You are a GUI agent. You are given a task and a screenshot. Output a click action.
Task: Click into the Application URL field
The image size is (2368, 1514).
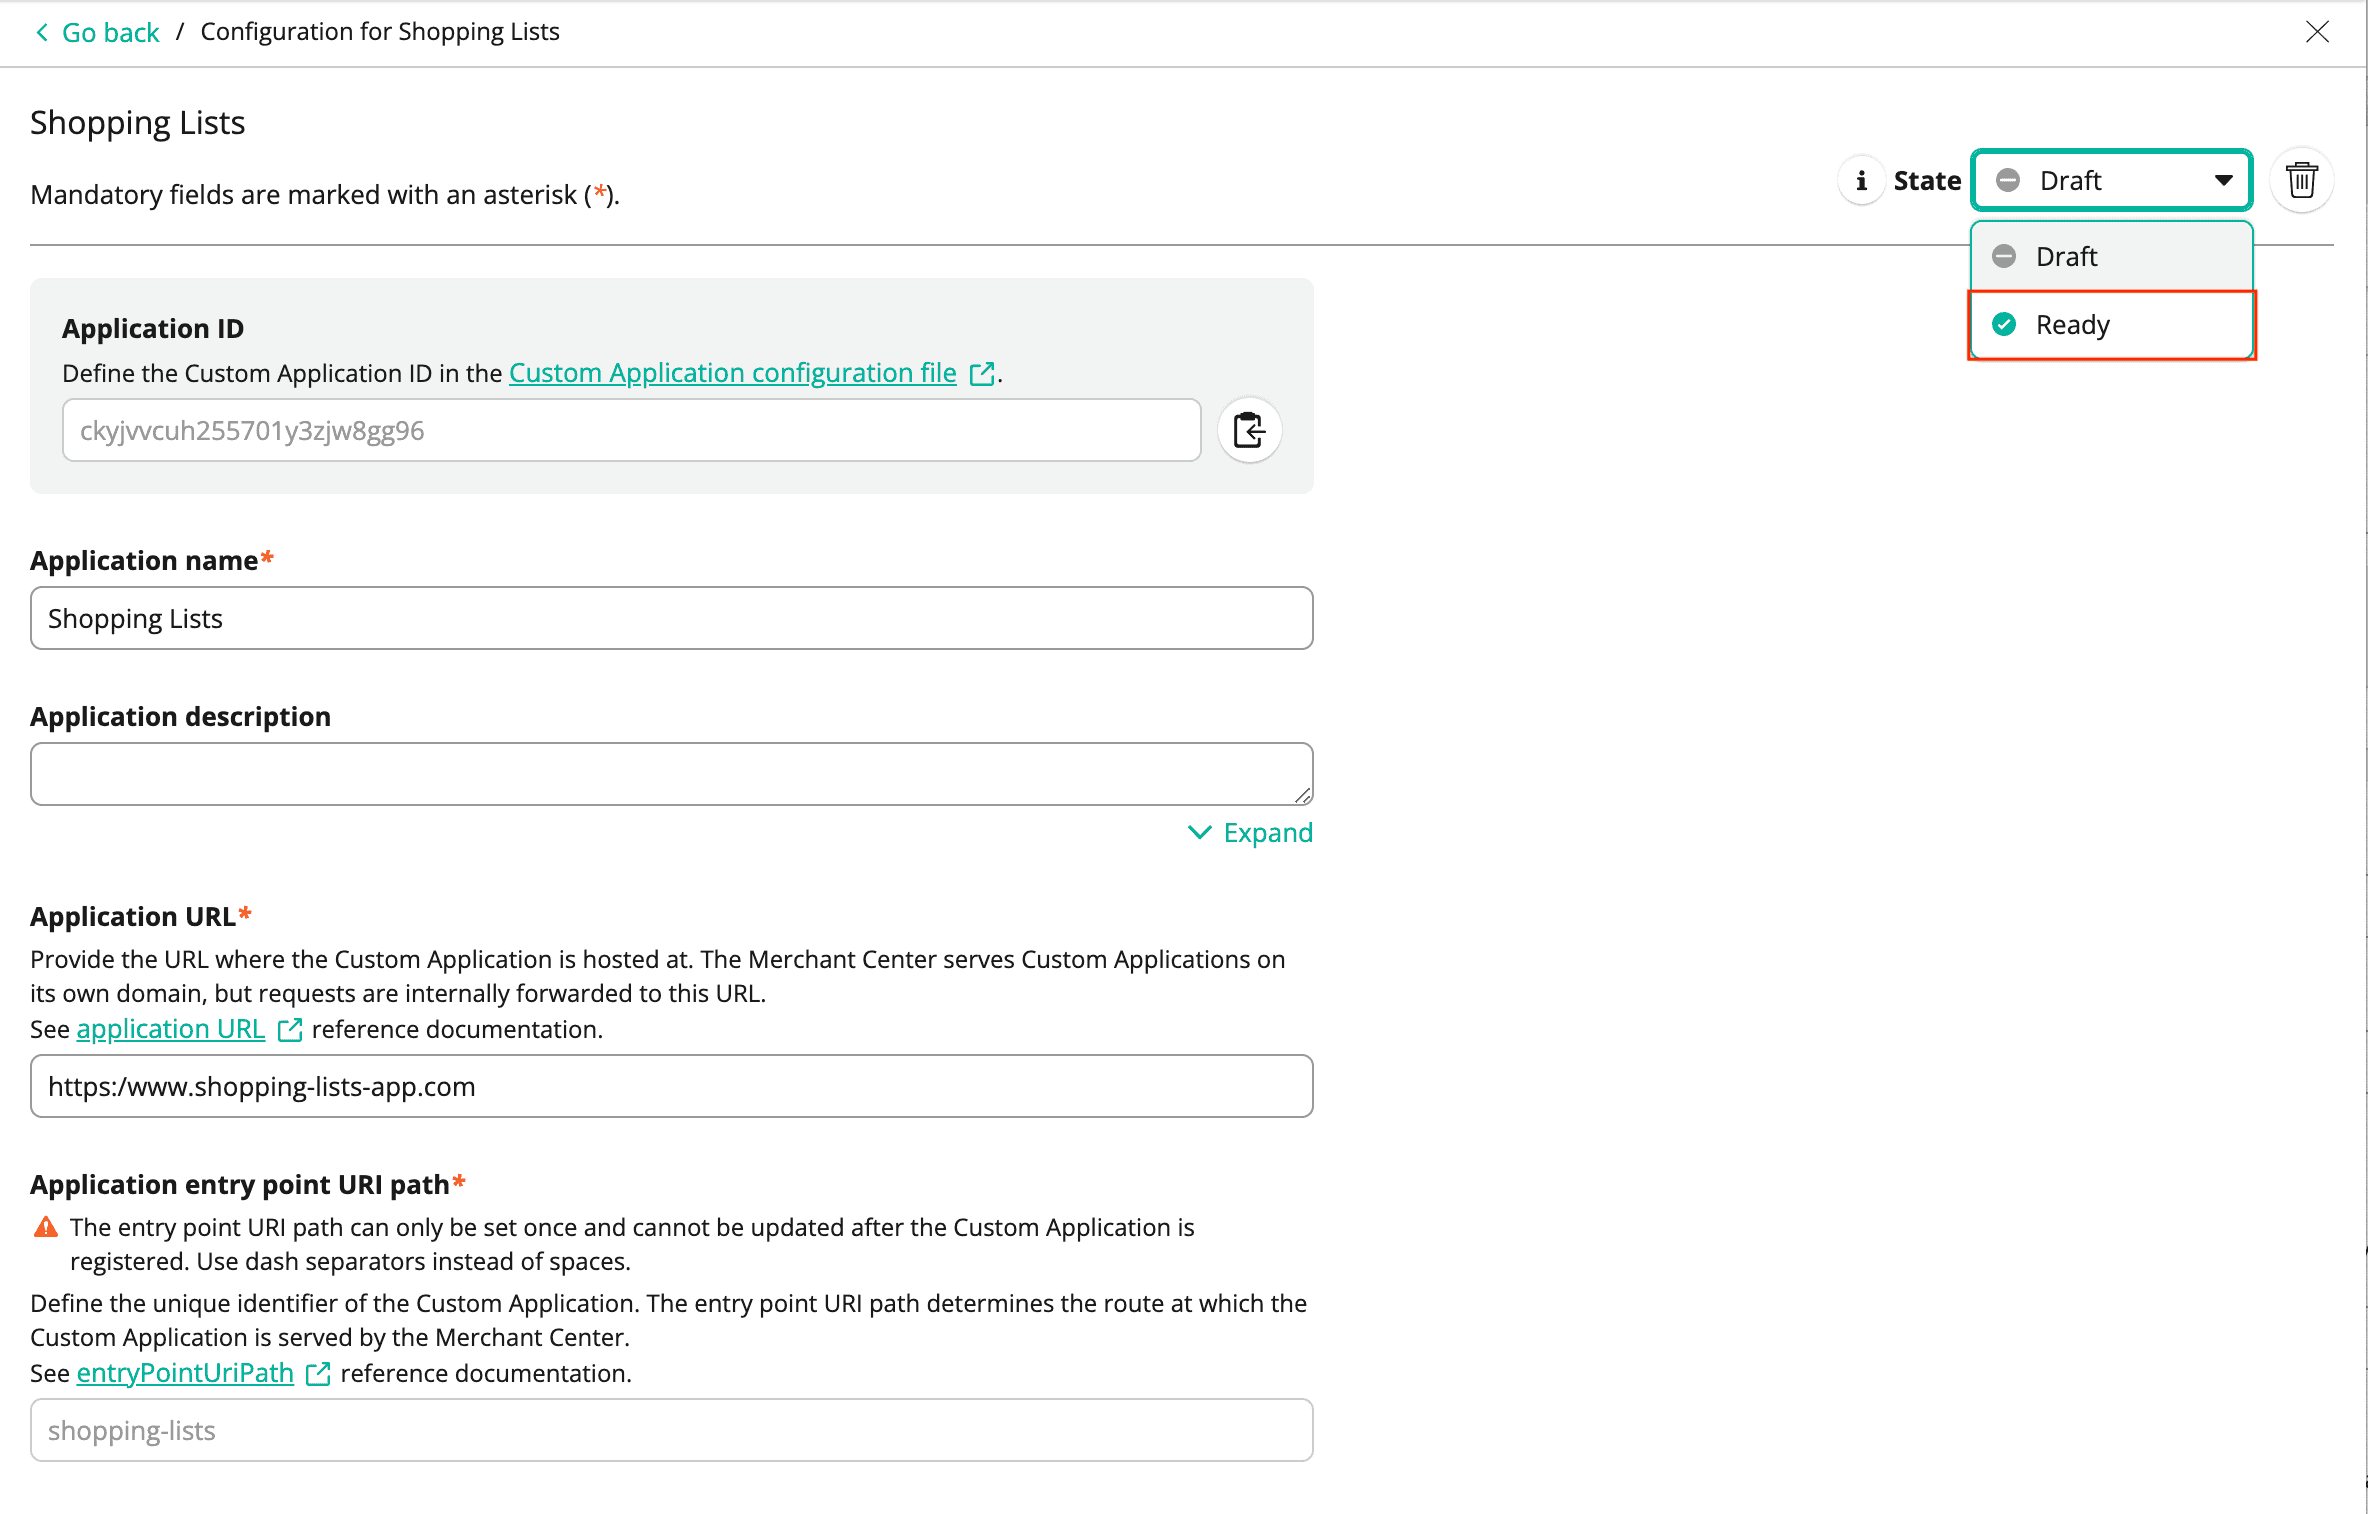(x=671, y=1086)
